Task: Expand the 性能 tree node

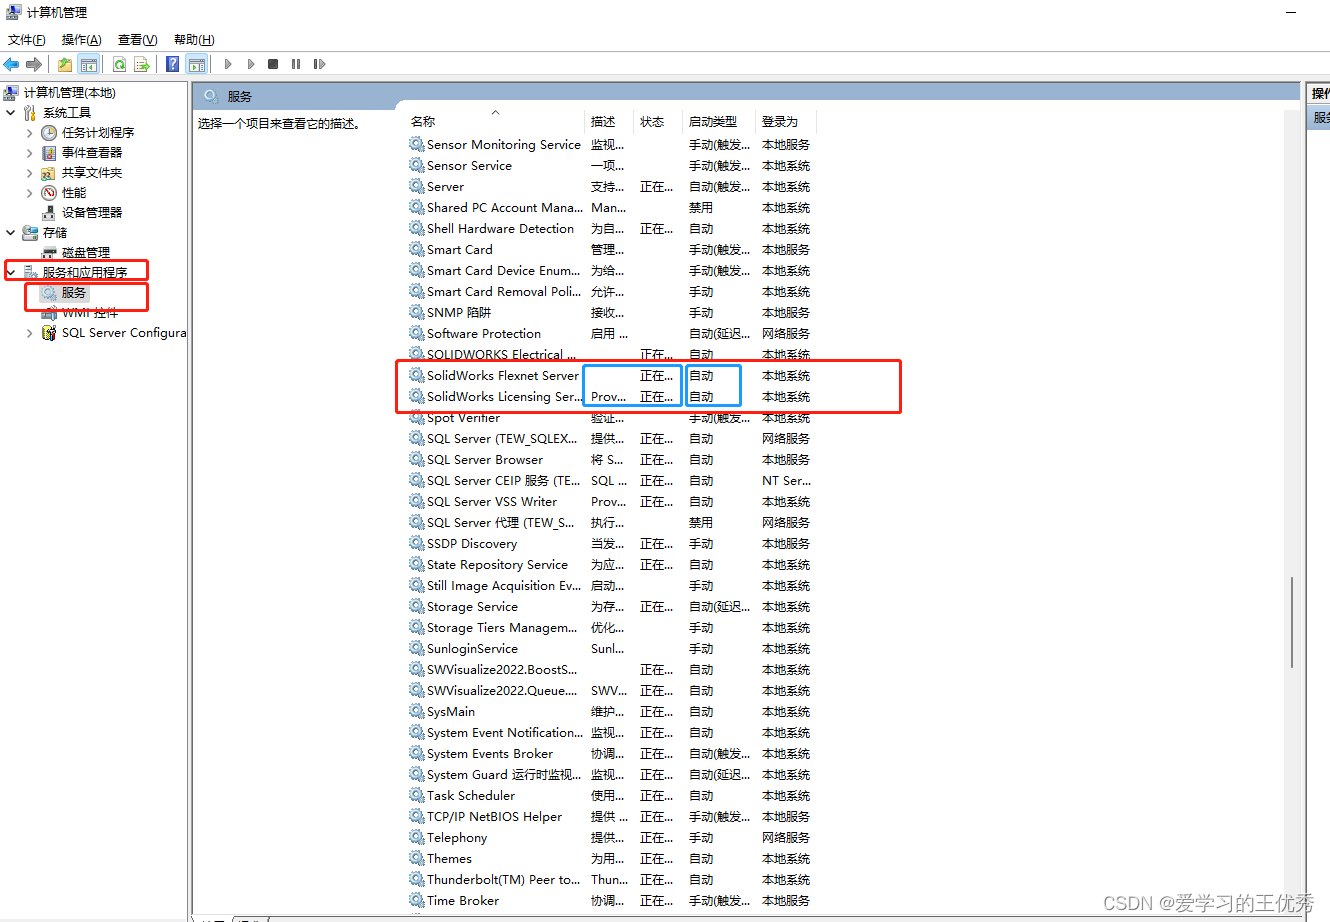Action: pyautogui.click(x=30, y=193)
